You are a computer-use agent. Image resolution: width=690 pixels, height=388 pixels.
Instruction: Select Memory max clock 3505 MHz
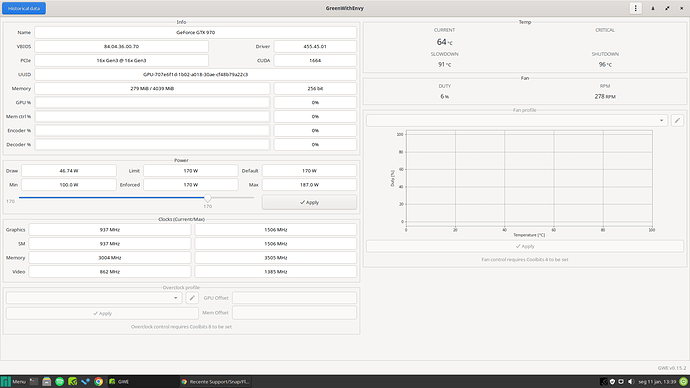pos(276,258)
